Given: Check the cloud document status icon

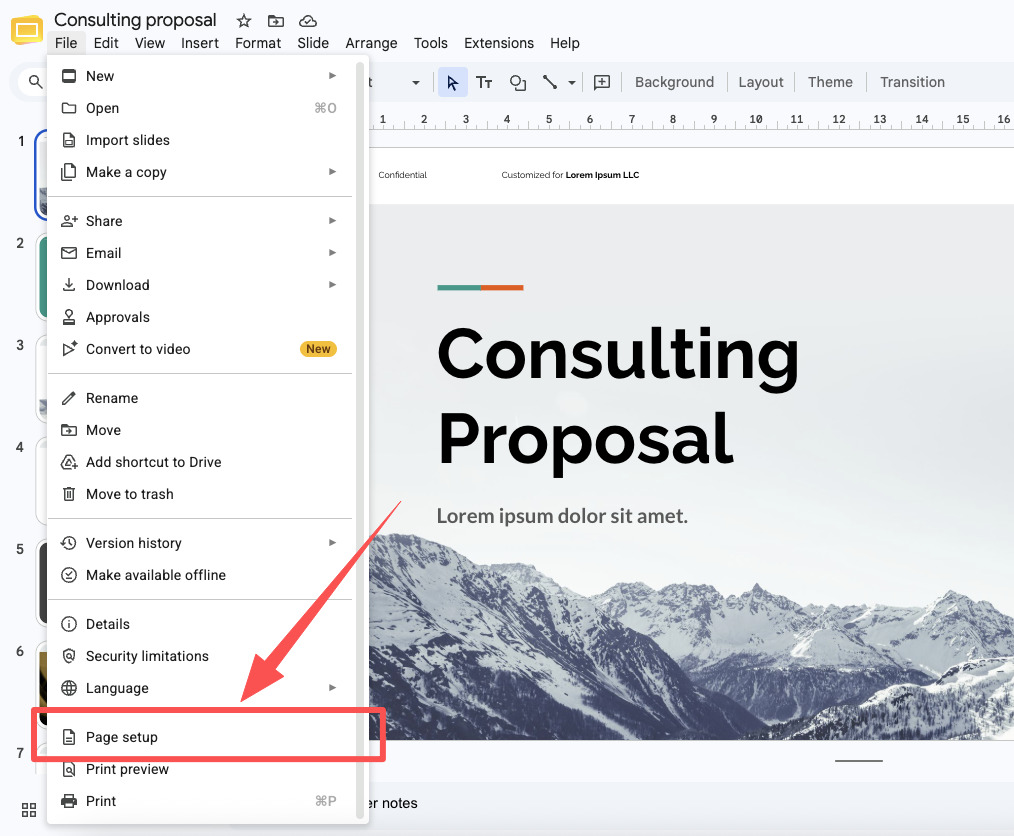Looking at the screenshot, I should coord(308,21).
